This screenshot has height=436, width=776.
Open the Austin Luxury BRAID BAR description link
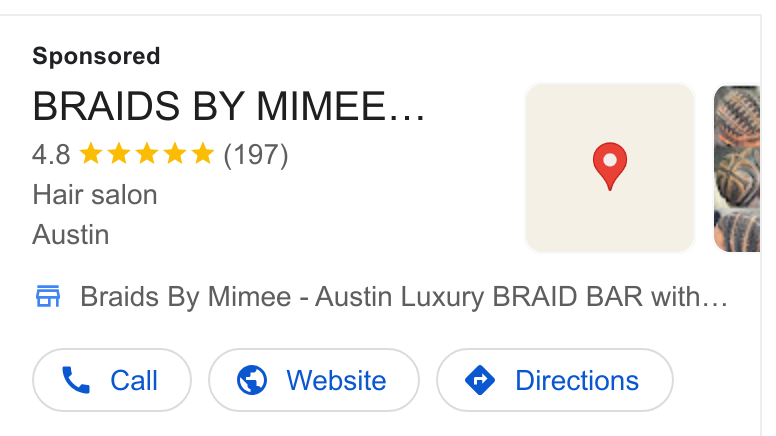click(404, 296)
